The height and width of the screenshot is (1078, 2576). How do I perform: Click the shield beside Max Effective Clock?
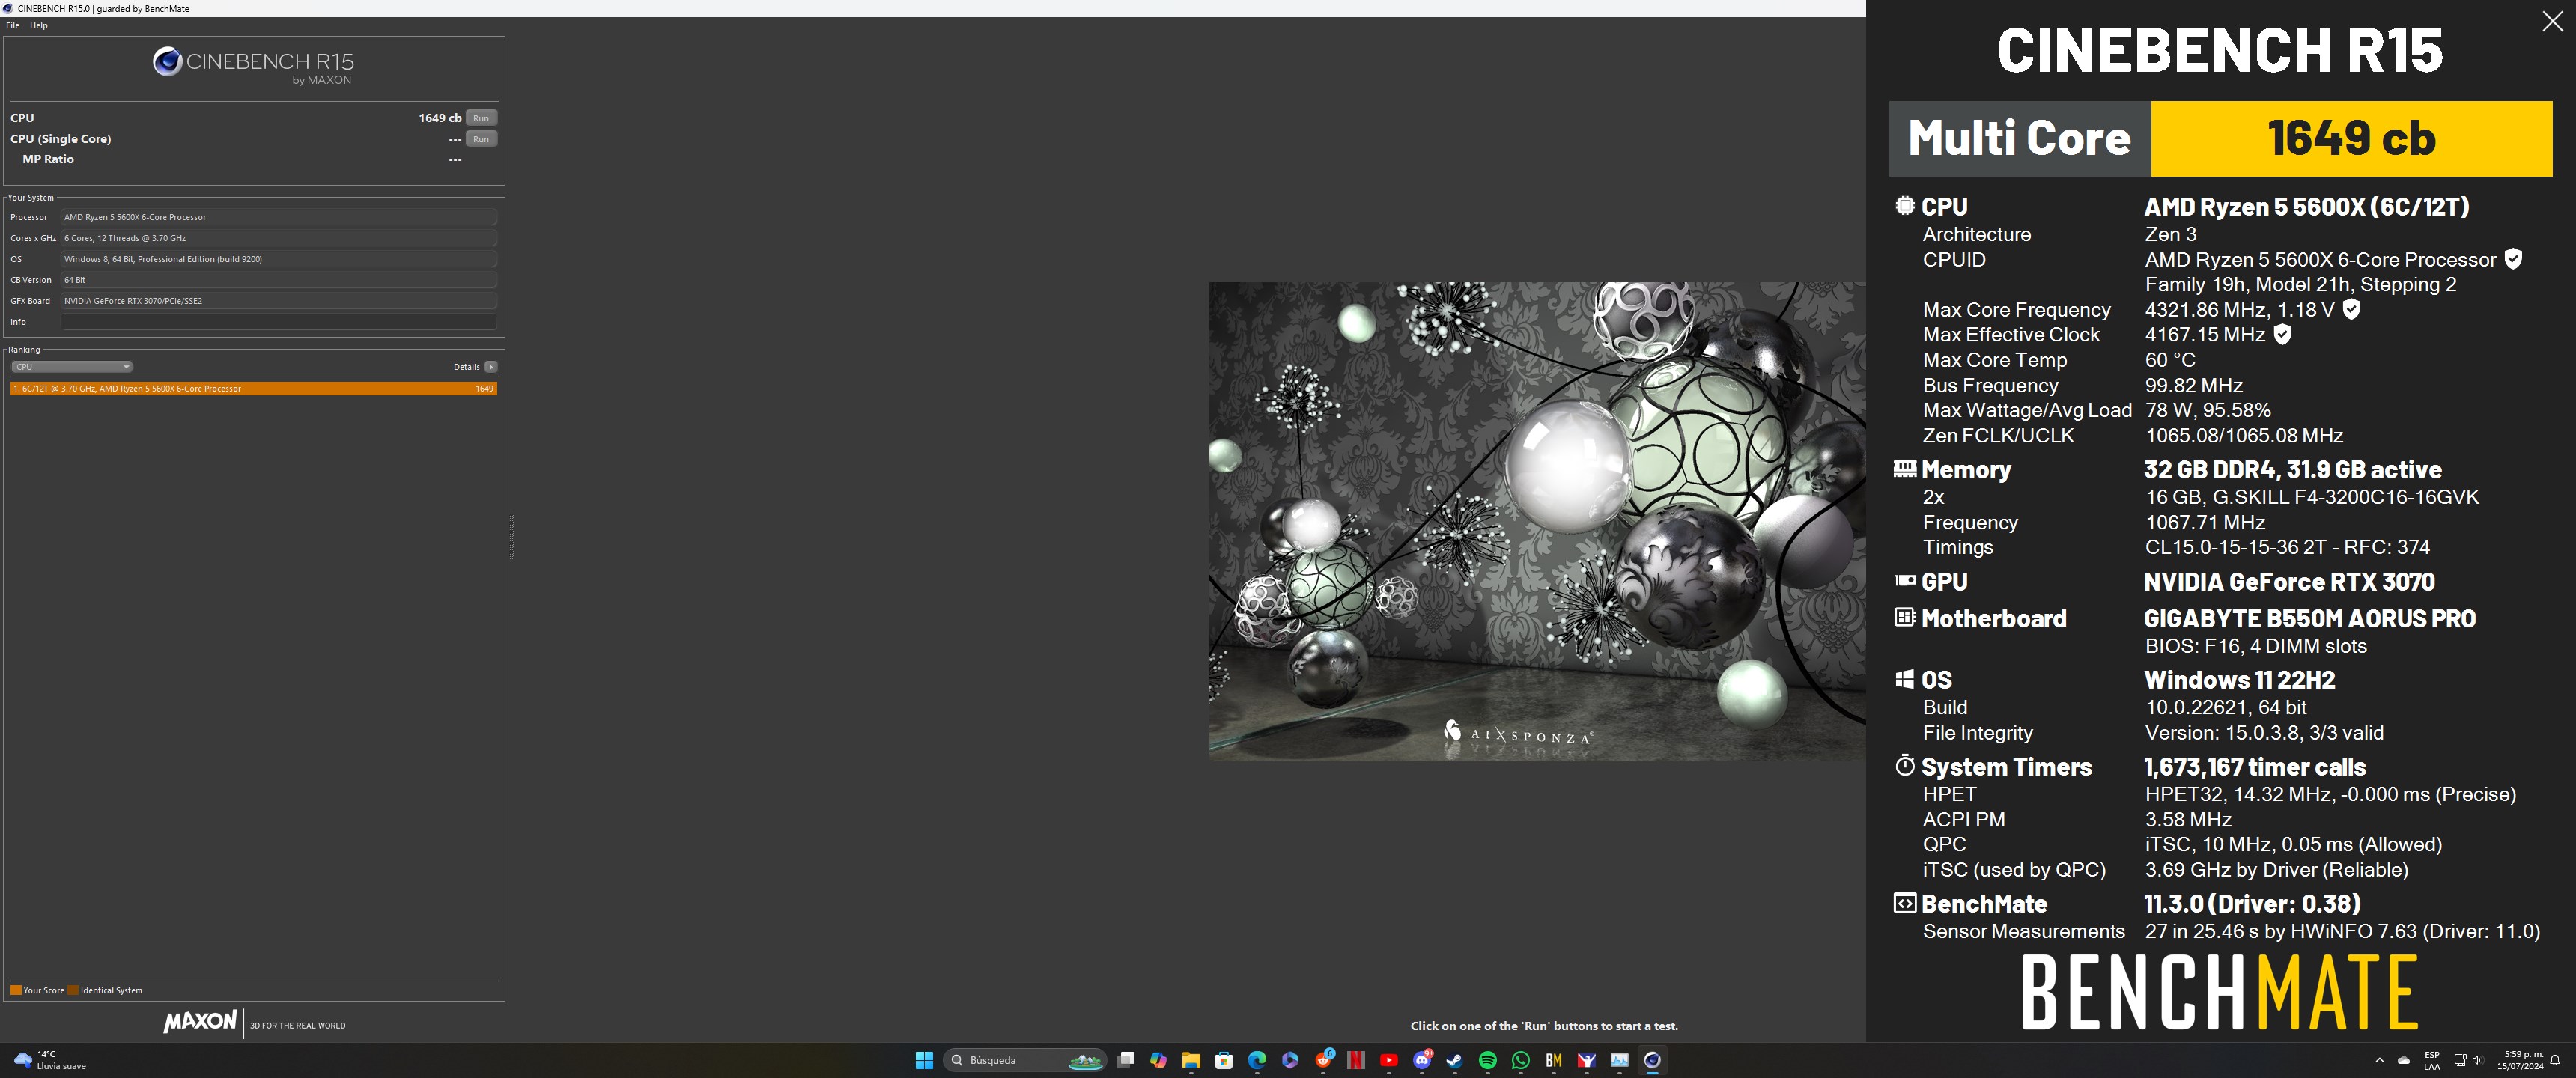(2282, 334)
